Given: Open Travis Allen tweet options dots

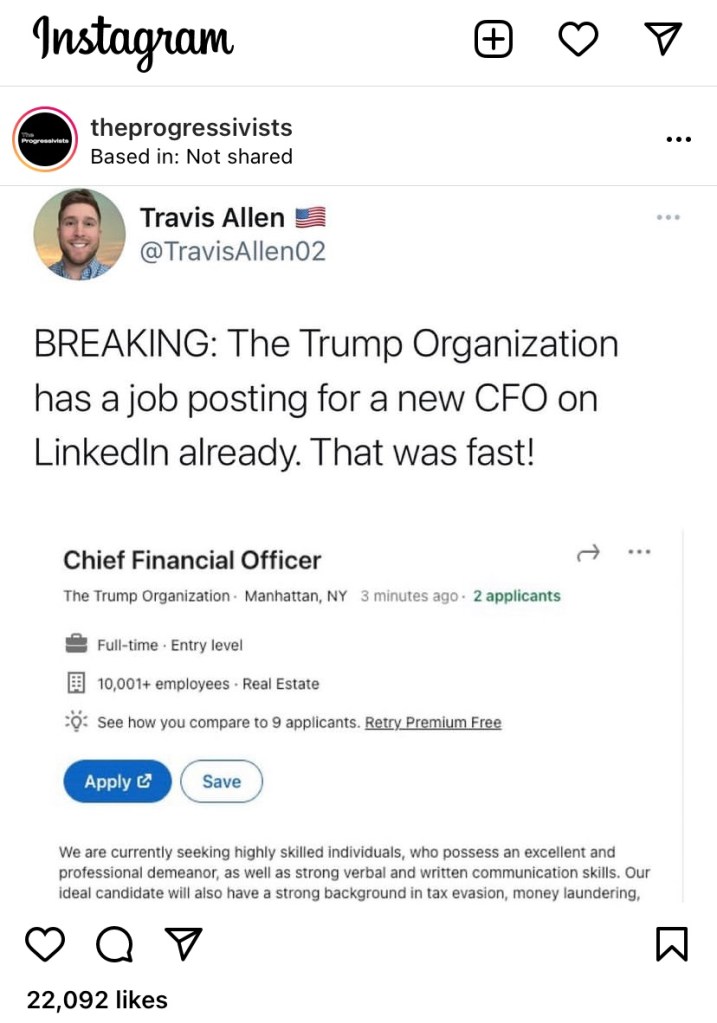Looking at the screenshot, I should tap(668, 217).
